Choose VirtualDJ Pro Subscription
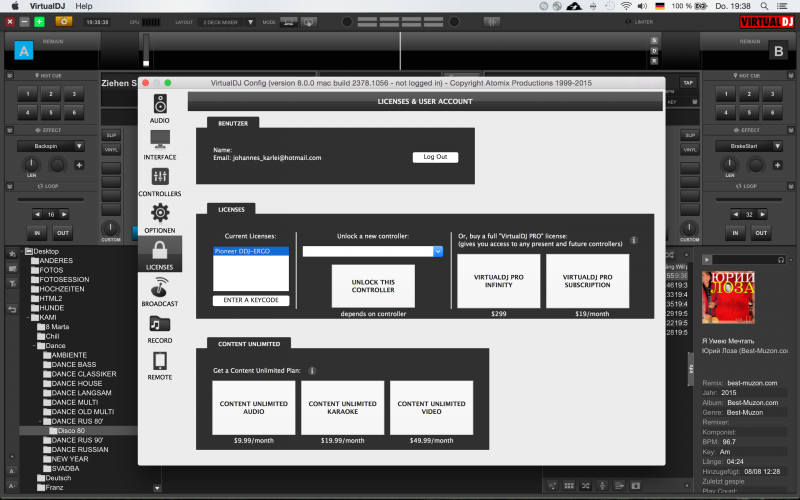This screenshot has width=800, height=500. pyautogui.click(x=587, y=281)
